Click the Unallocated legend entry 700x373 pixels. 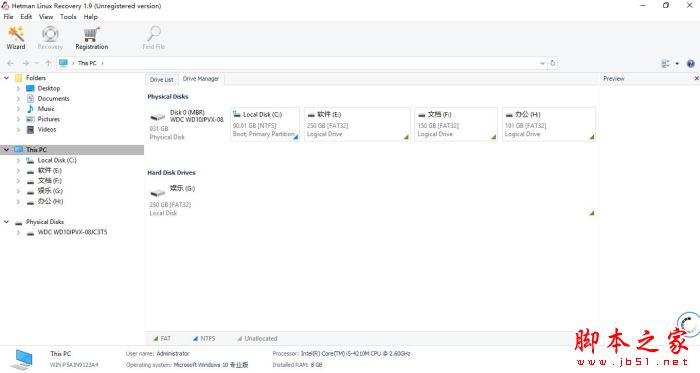tap(257, 339)
